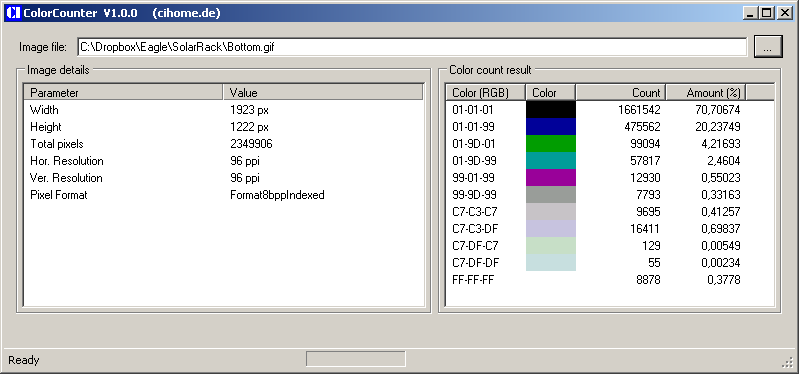
Task: Select the 'Hor. Resolution' row
Action: click(223, 161)
